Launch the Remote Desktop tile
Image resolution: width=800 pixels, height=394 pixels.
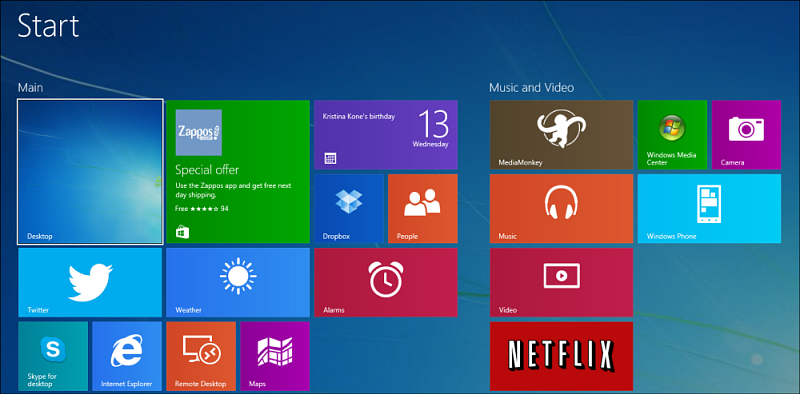201,356
